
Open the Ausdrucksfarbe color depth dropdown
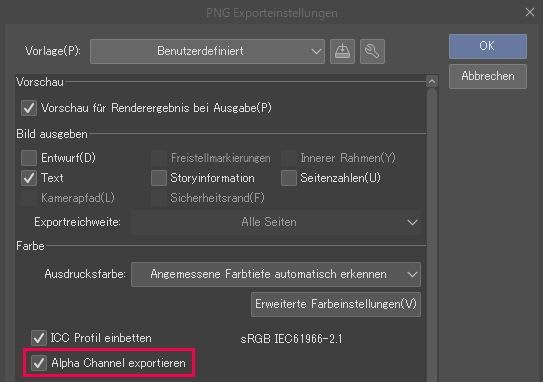tap(276, 274)
